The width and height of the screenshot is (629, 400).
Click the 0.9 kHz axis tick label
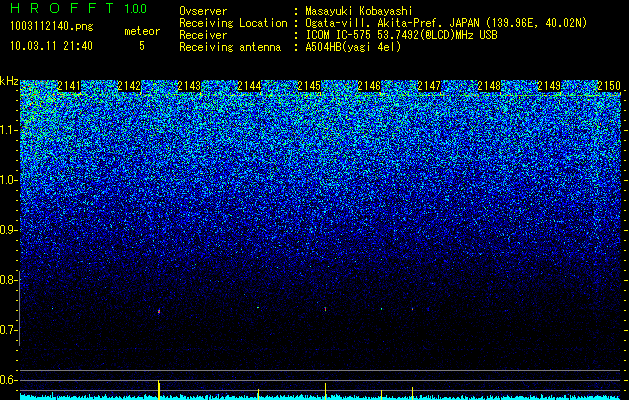pyautogui.click(x=8, y=230)
